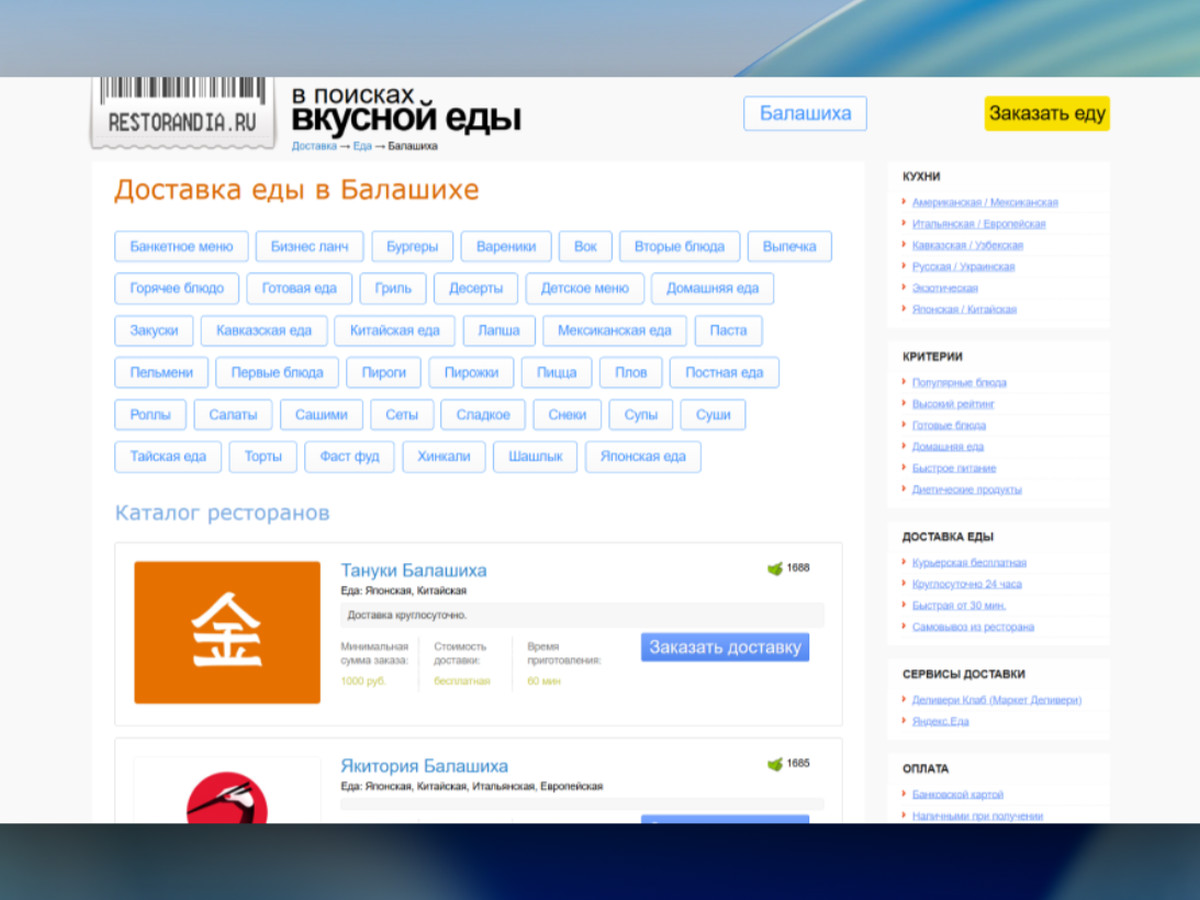Select the Вок category
The height and width of the screenshot is (900, 1200).
pyautogui.click(x=585, y=246)
